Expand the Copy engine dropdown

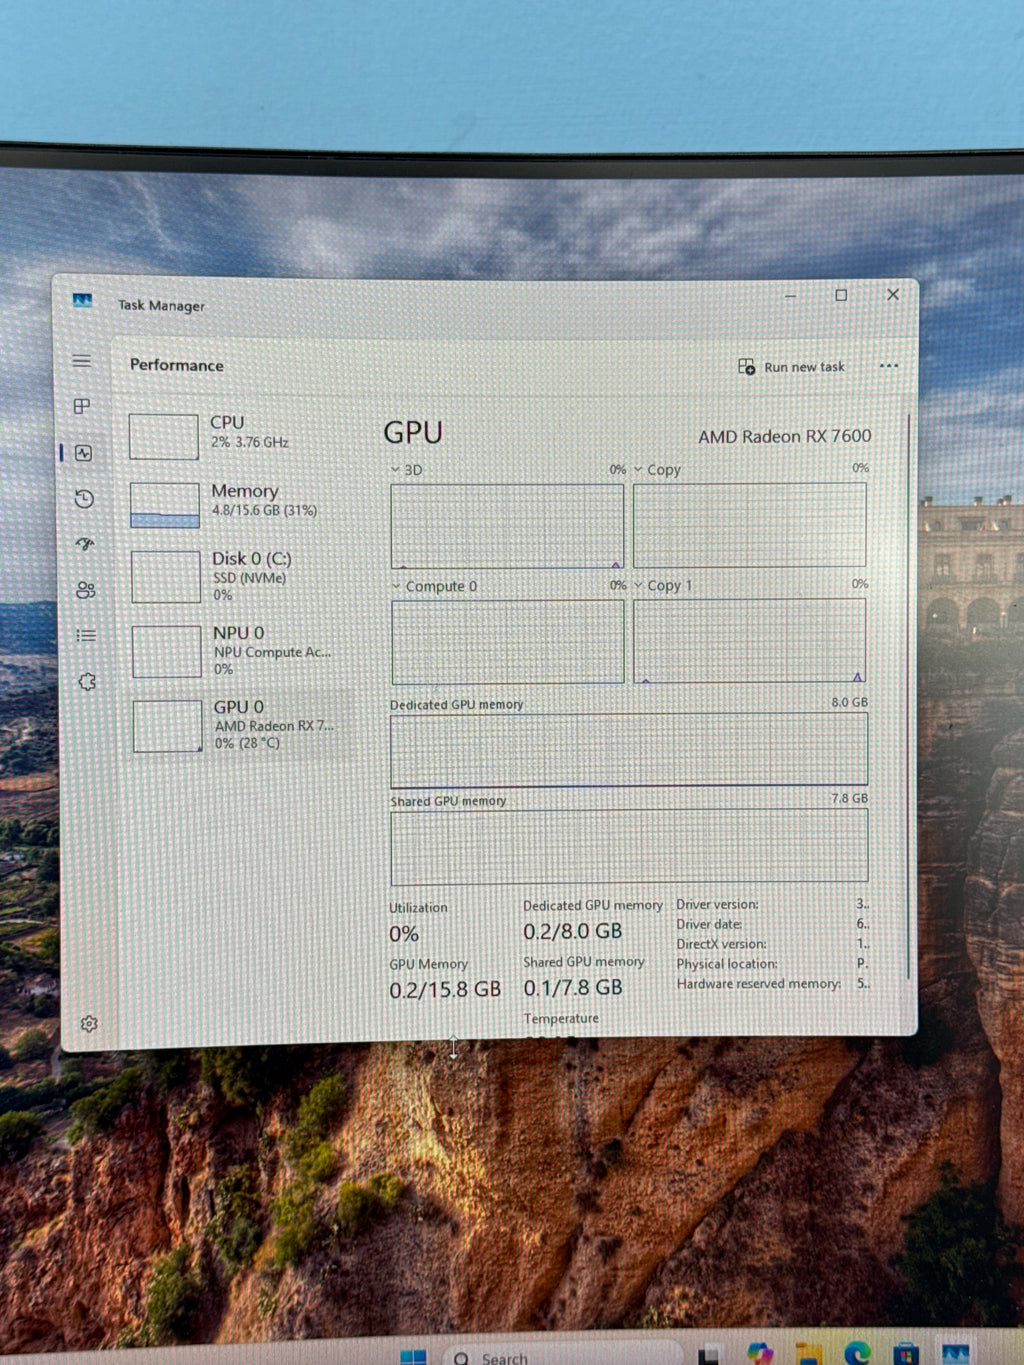coord(657,469)
